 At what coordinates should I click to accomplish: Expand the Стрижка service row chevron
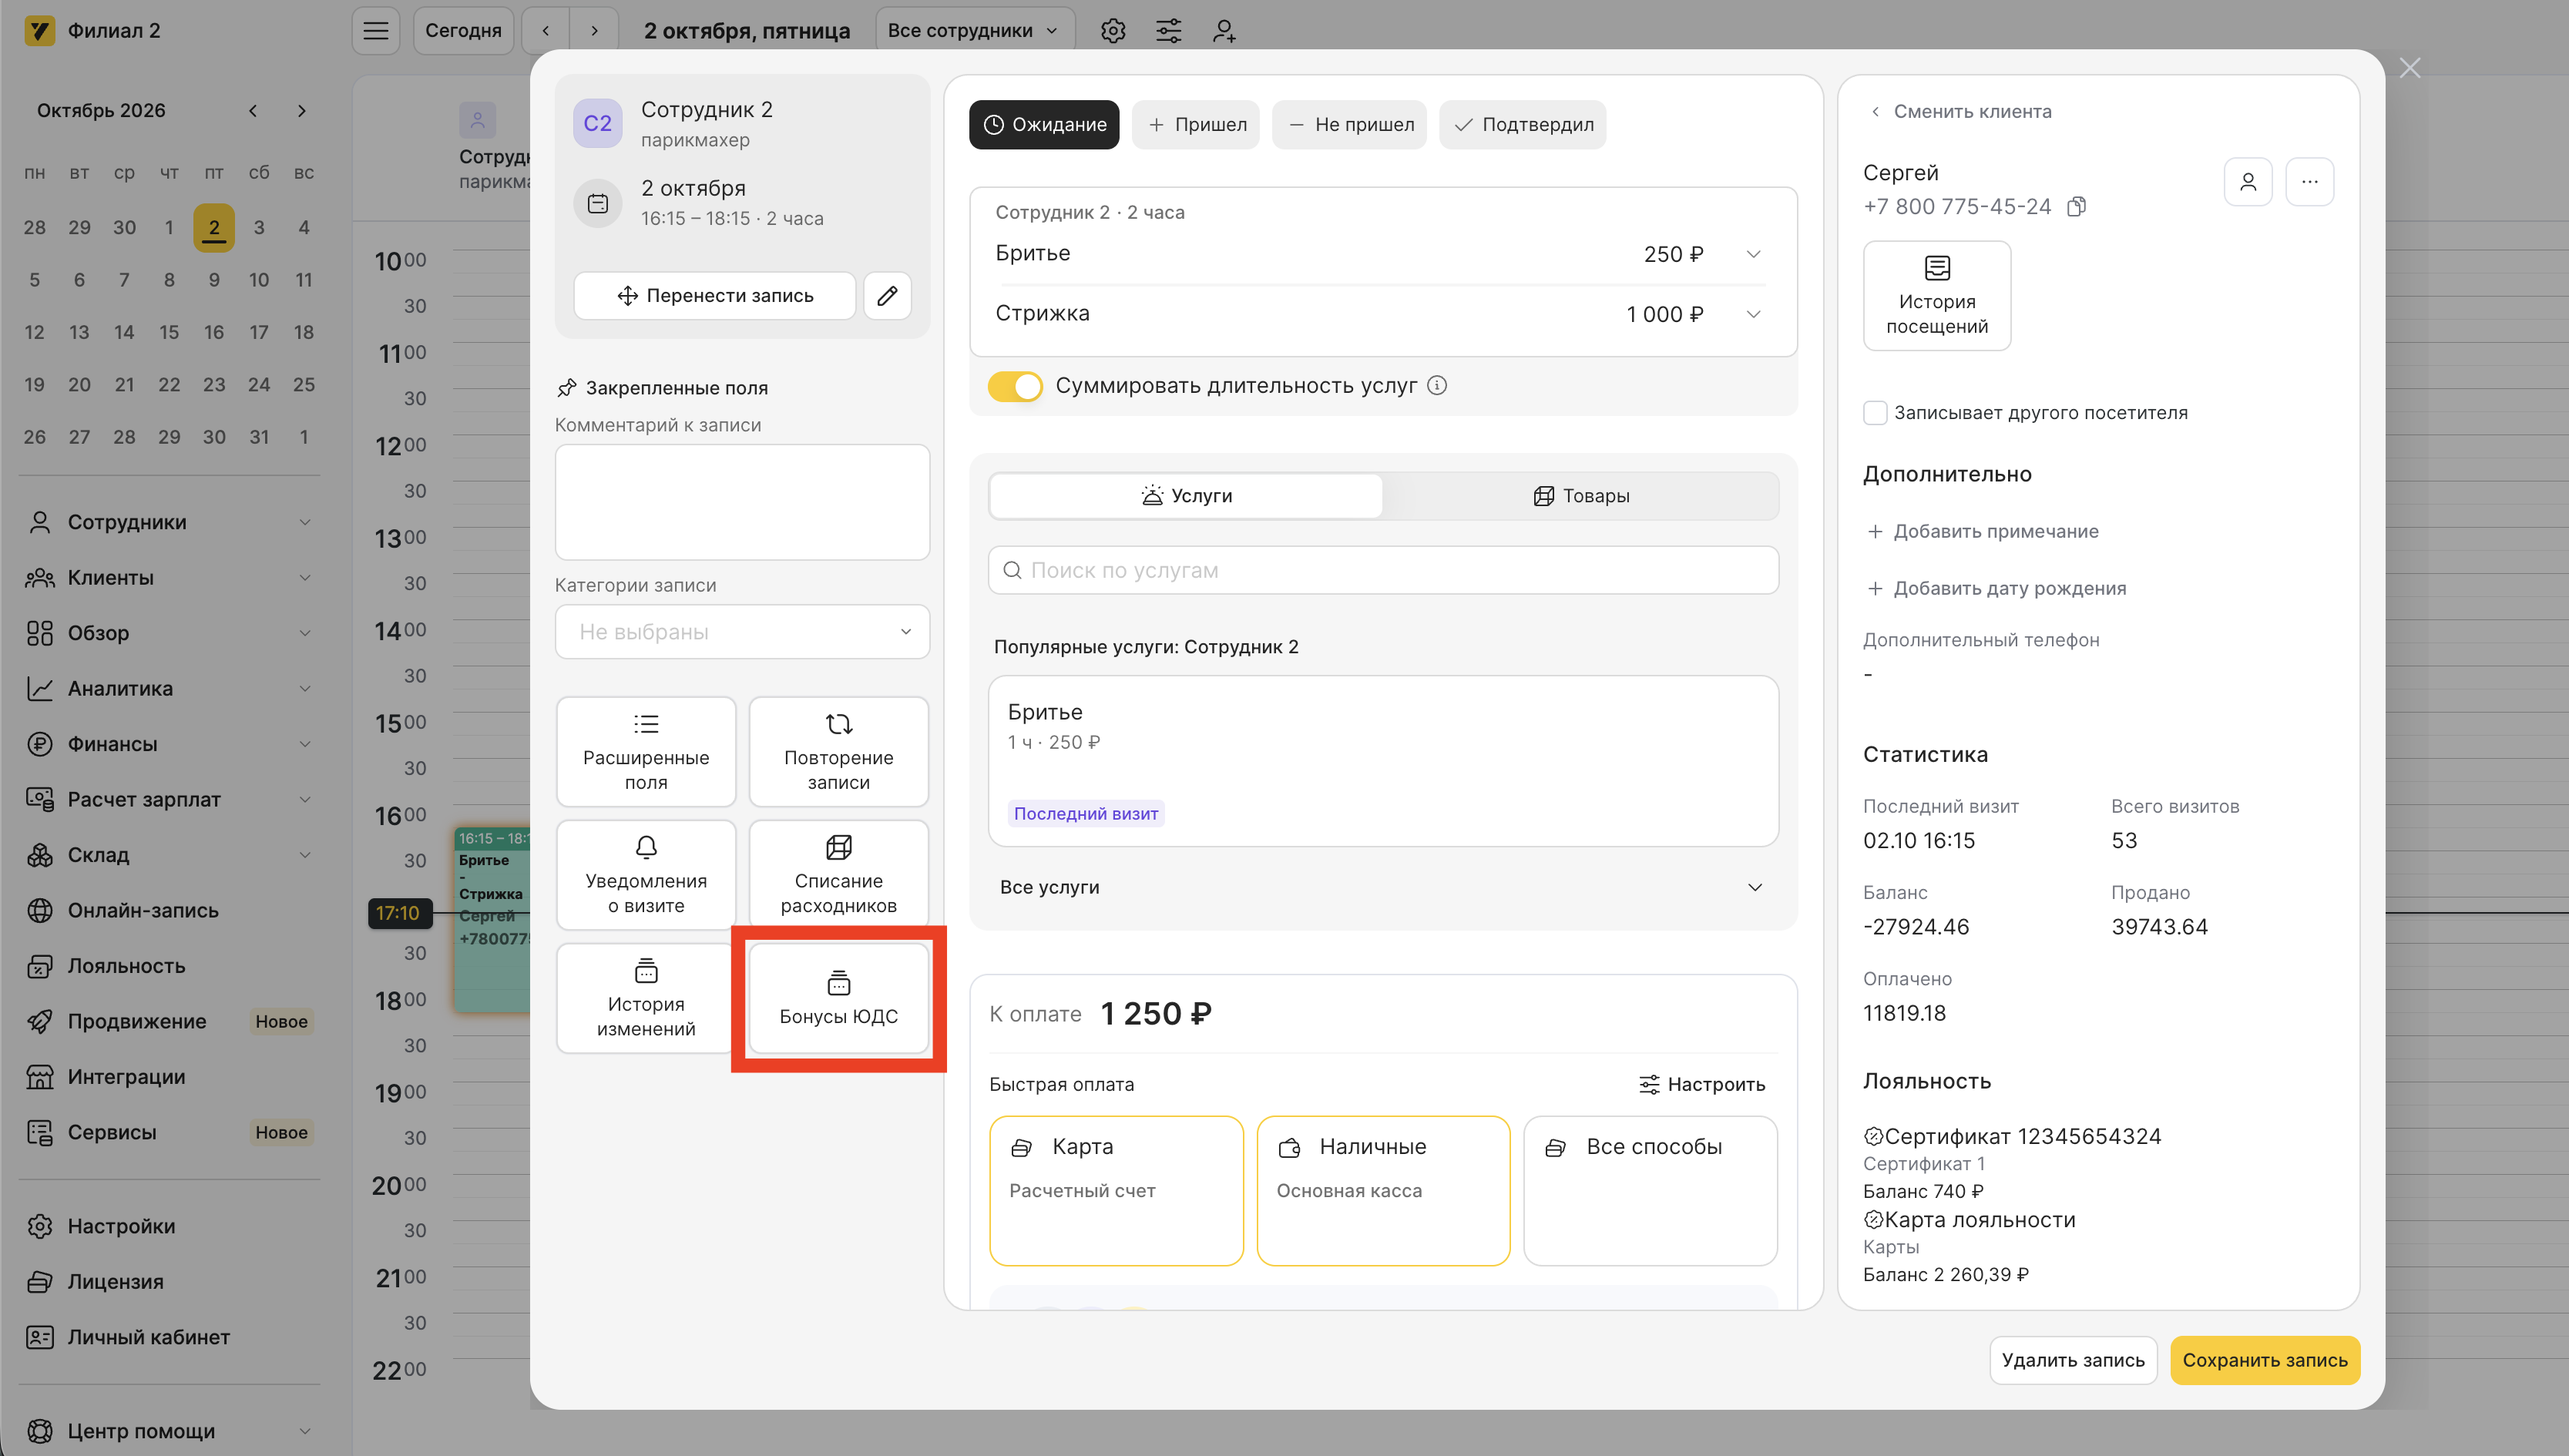point(1753,314)
